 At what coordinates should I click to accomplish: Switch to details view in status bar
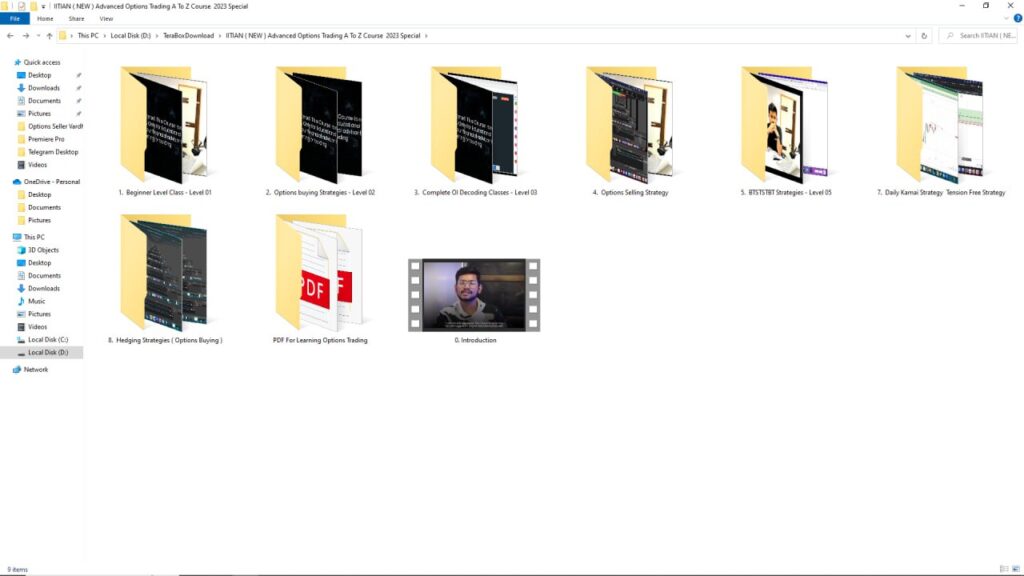[x=1004, y=569]
